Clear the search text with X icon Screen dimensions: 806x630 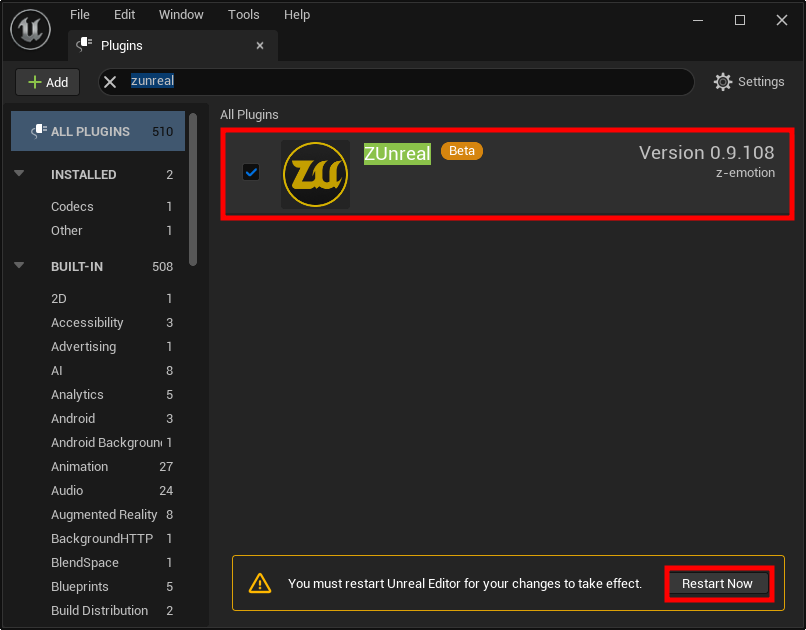(111, 82)
